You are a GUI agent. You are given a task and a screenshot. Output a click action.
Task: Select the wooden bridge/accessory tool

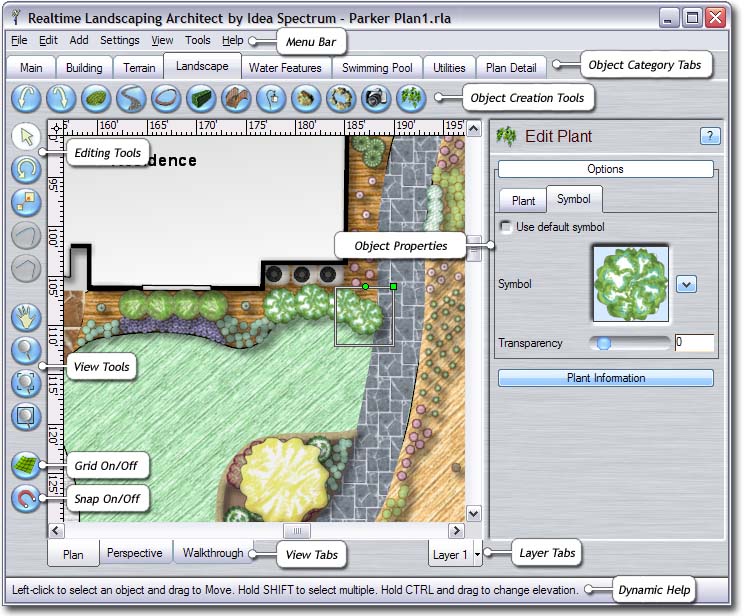tap(236, 98)
